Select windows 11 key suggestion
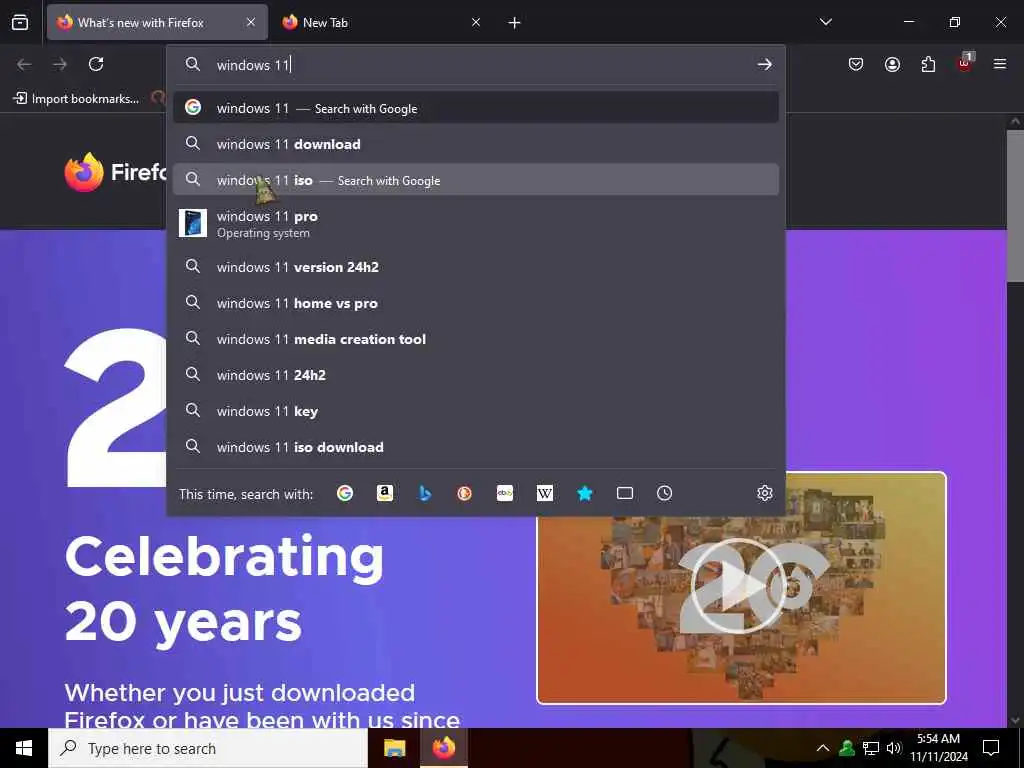Screen dimensions: 1024x768 [x=476, y=411]
